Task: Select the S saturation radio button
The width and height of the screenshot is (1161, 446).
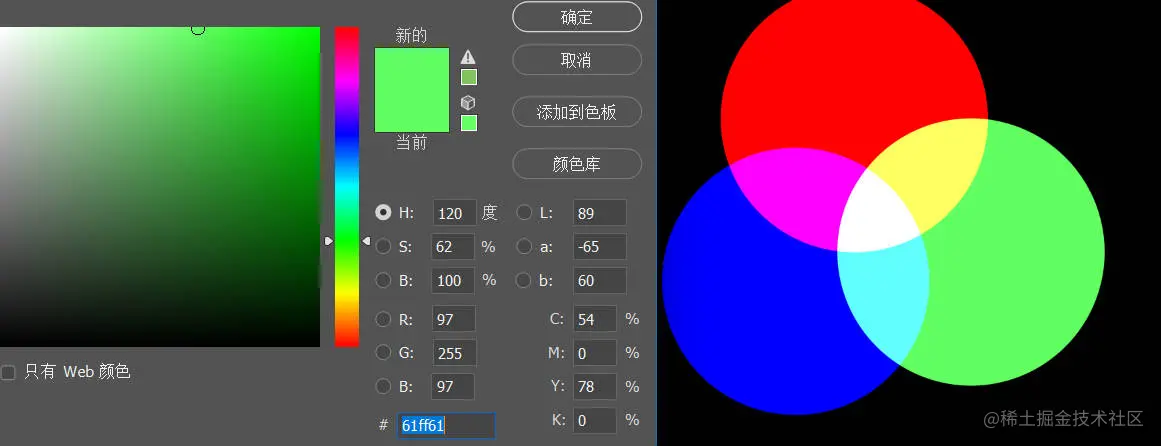Action: 383,246
